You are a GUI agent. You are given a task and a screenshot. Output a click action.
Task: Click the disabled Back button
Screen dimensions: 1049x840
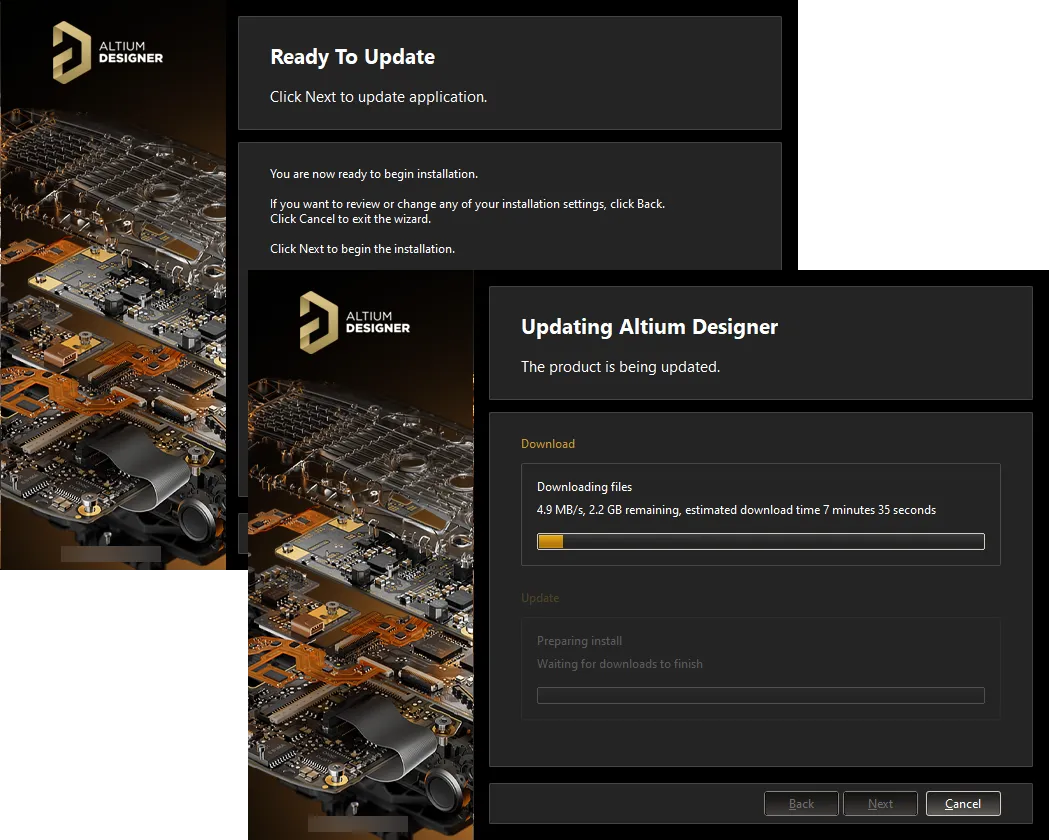[801, 803]
